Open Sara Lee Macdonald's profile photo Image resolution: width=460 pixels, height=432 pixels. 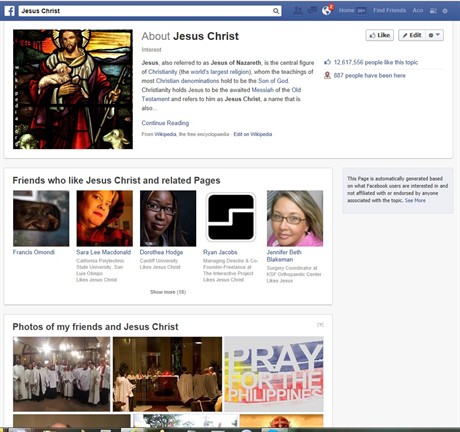pyautogui.click(x=104, y=218)
